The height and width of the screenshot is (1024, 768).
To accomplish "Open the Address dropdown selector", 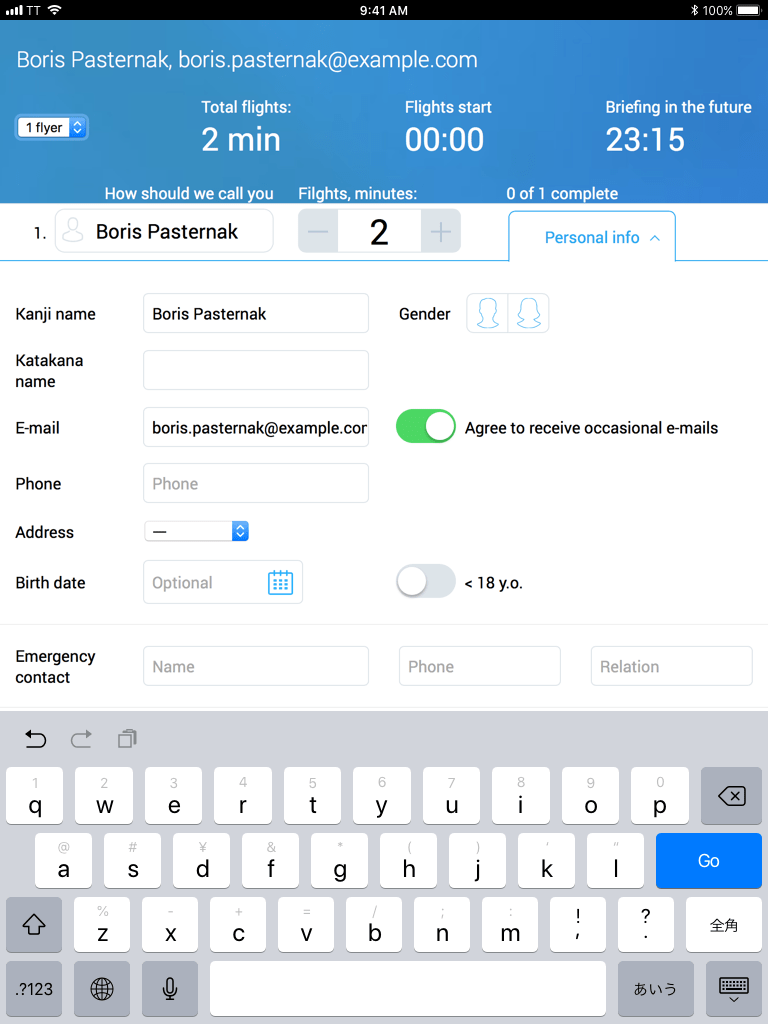I will pyautogui.click(x=197, y=532).
